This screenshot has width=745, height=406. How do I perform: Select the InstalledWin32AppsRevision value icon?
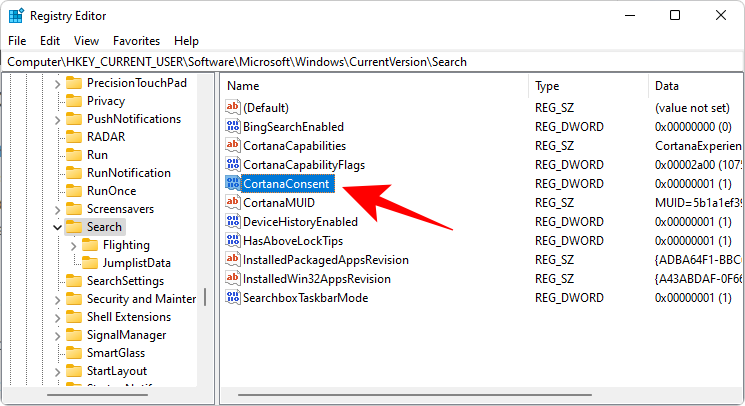233,279
